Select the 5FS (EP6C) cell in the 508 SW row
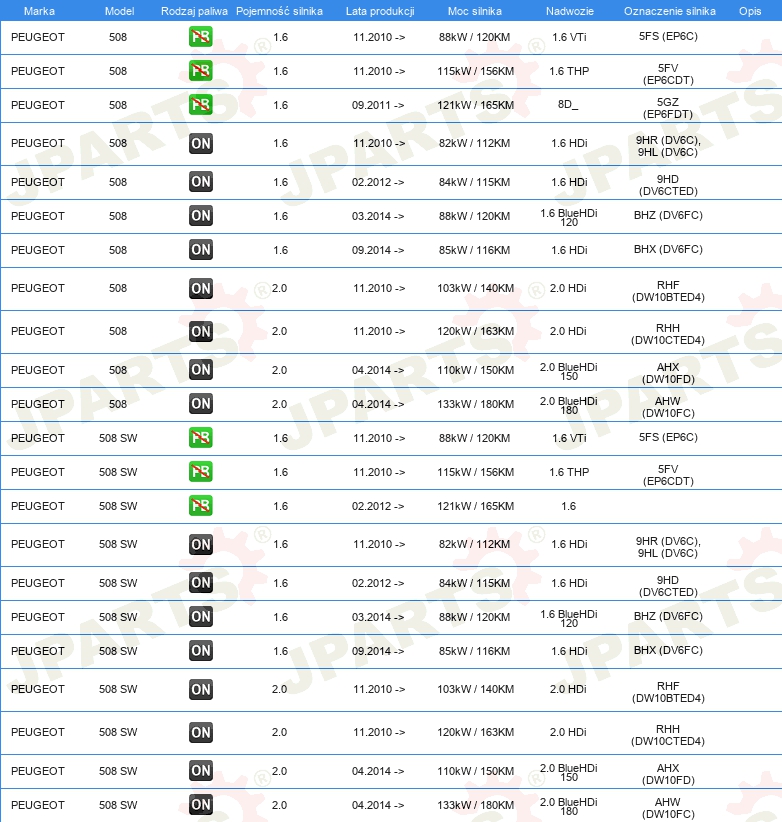This screenshot has height=822, width=782. coord(668,437)
